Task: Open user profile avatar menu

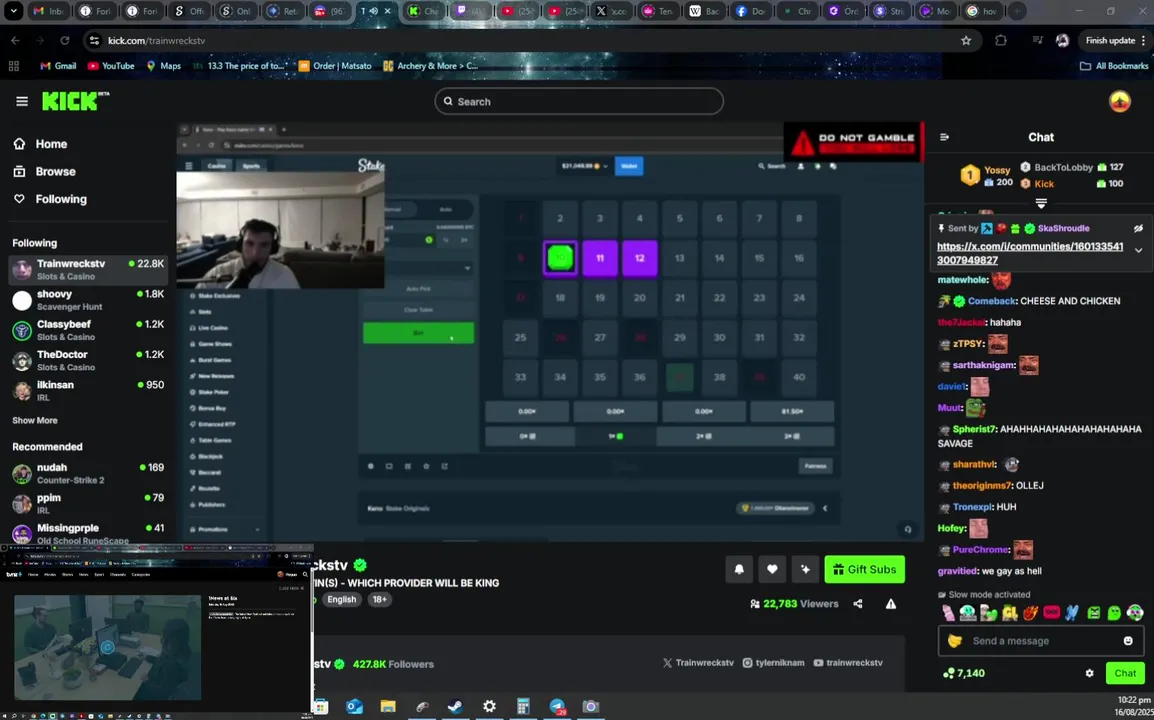Action: [x=1119, y=101]
